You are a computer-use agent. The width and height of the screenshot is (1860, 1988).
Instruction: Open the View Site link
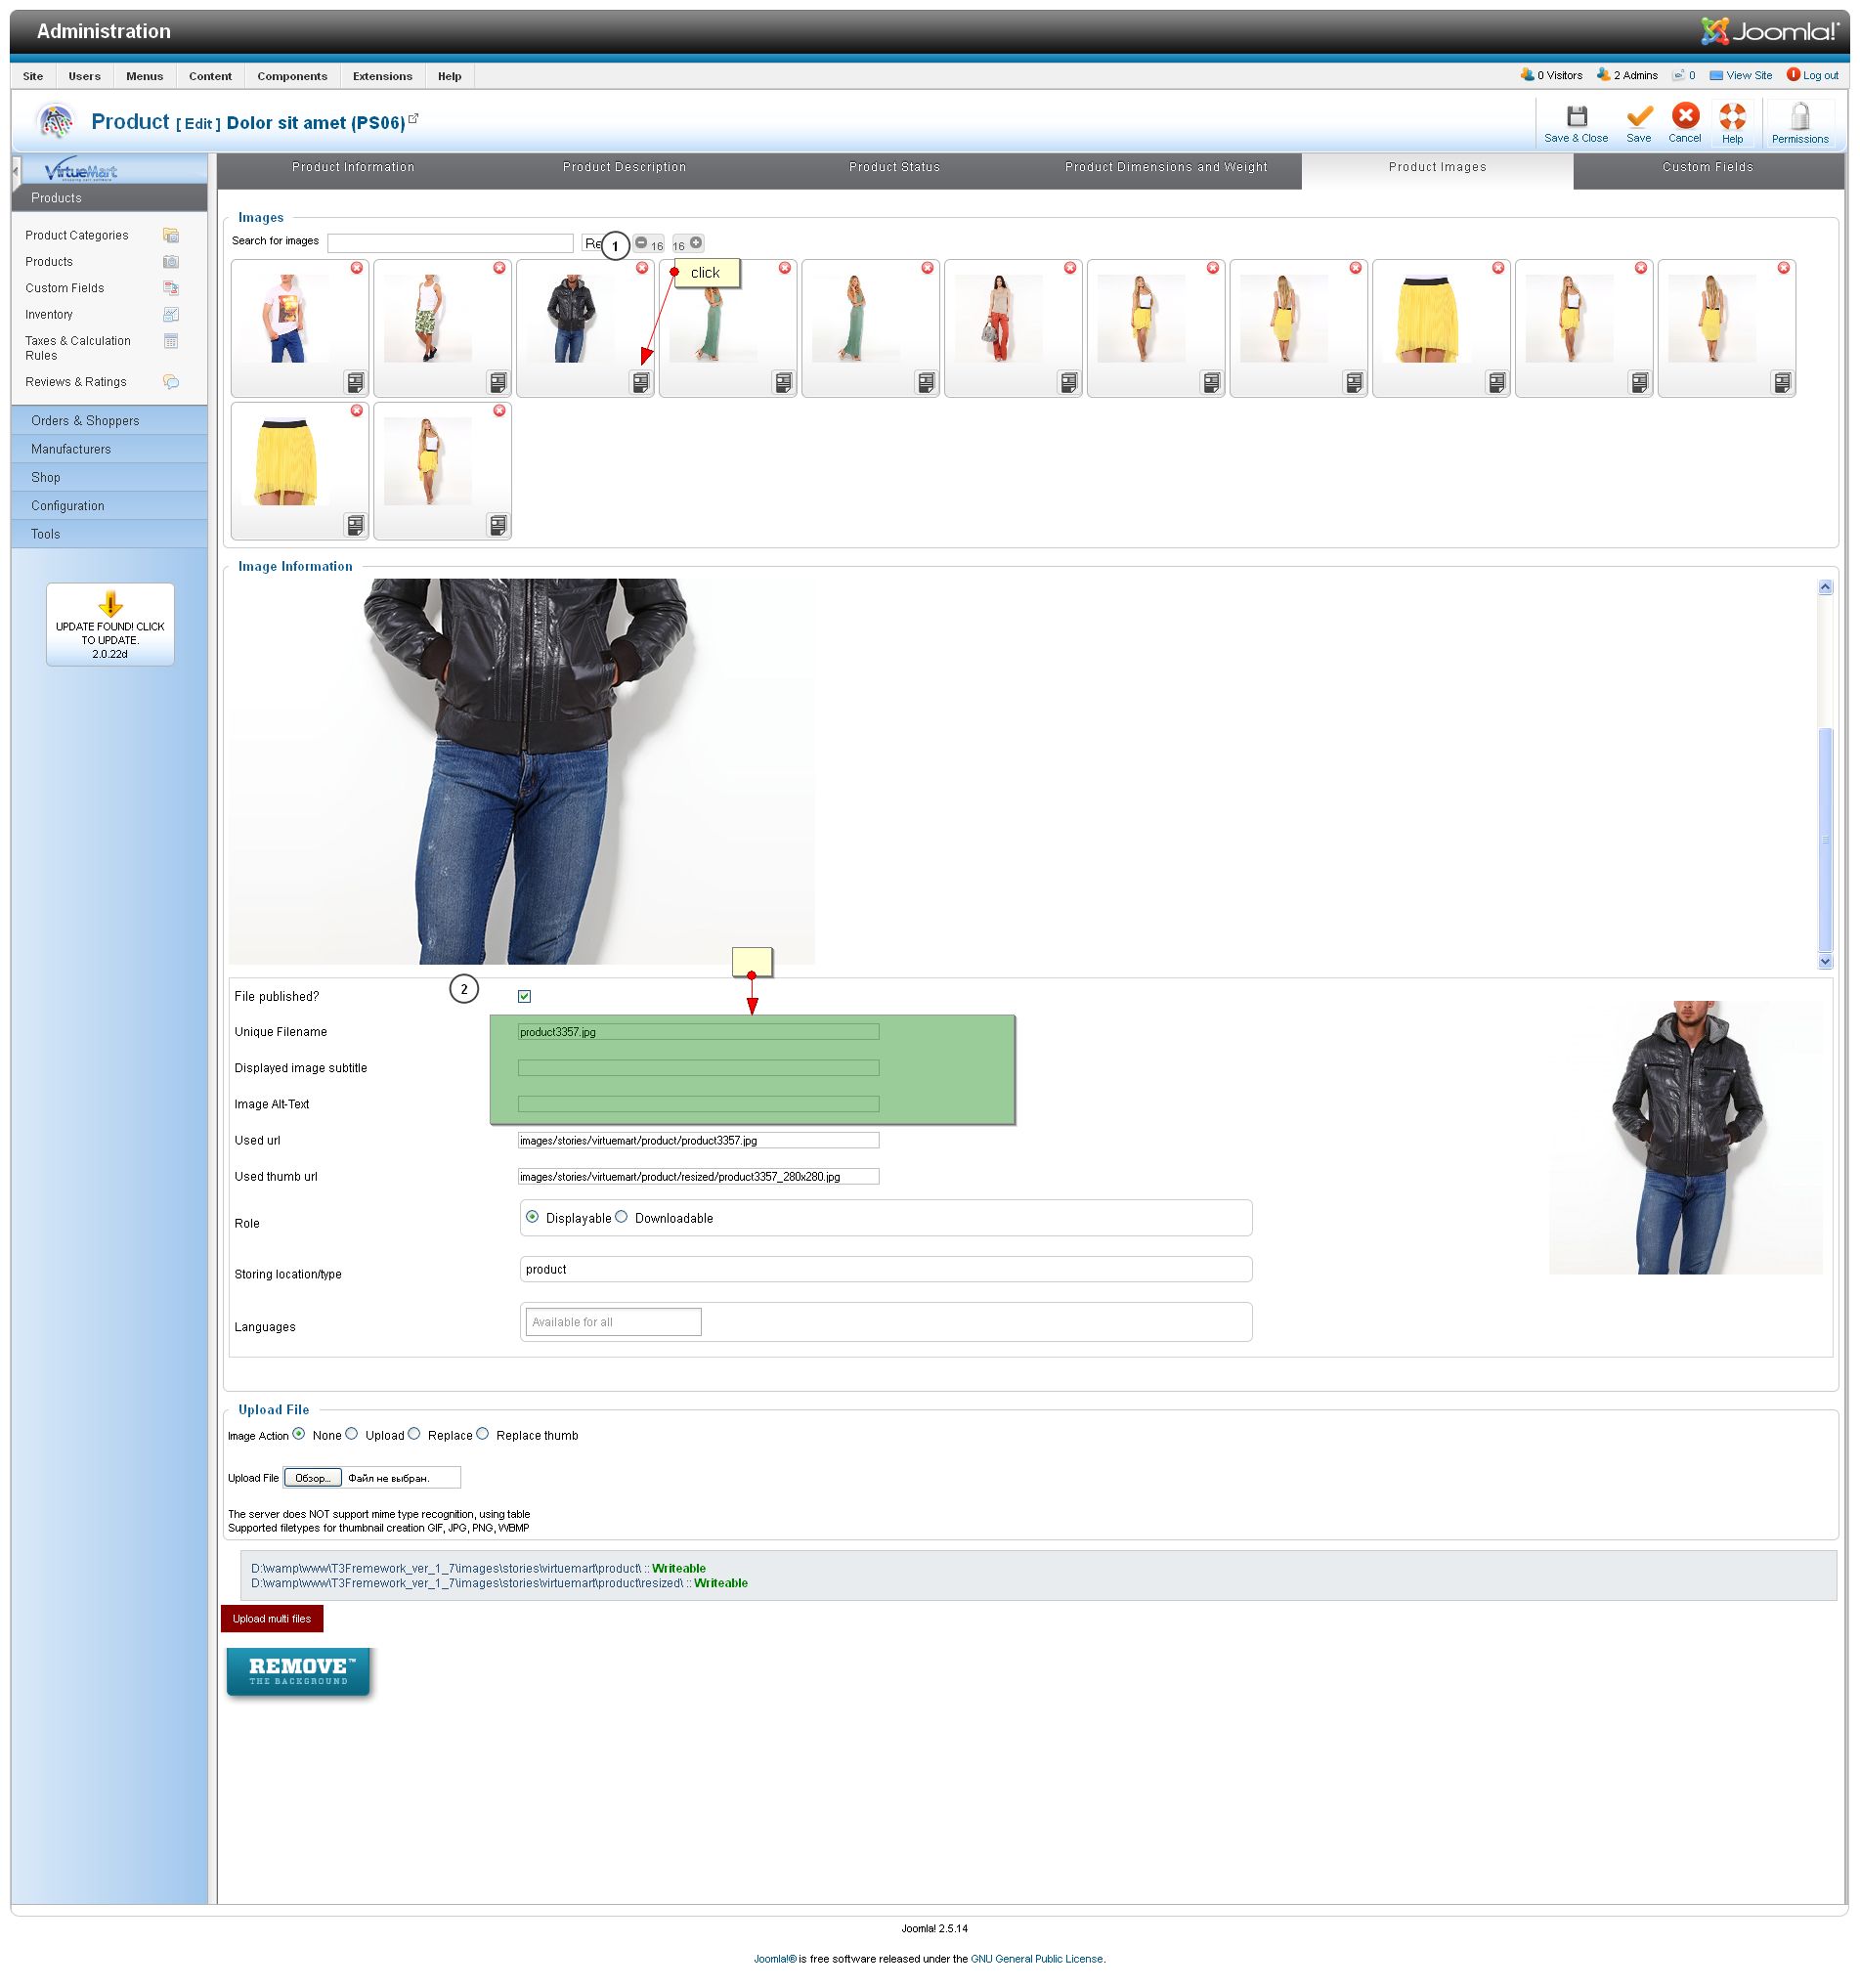(x=1748, y=76)
